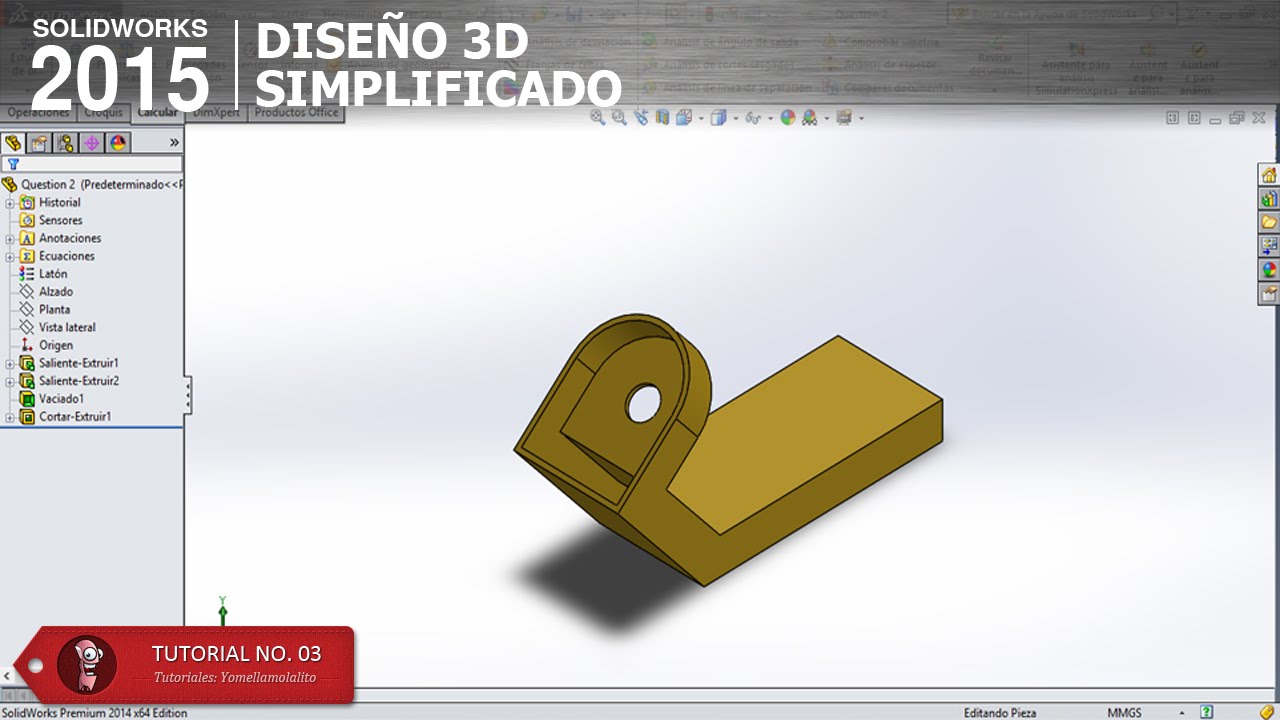Open the View Settings dropdown arrow

pyautogui.click(x=861, y=118)
